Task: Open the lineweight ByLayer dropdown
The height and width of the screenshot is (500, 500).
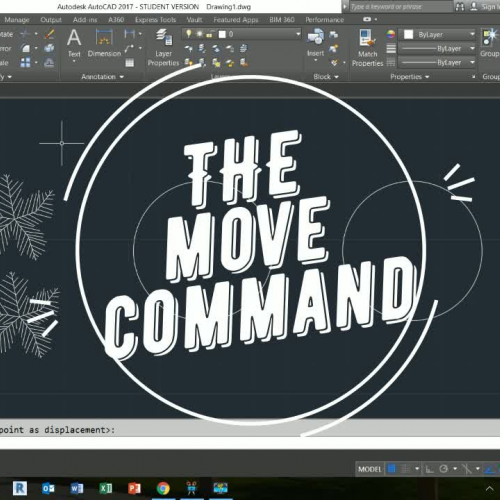Action: [472, 48]
